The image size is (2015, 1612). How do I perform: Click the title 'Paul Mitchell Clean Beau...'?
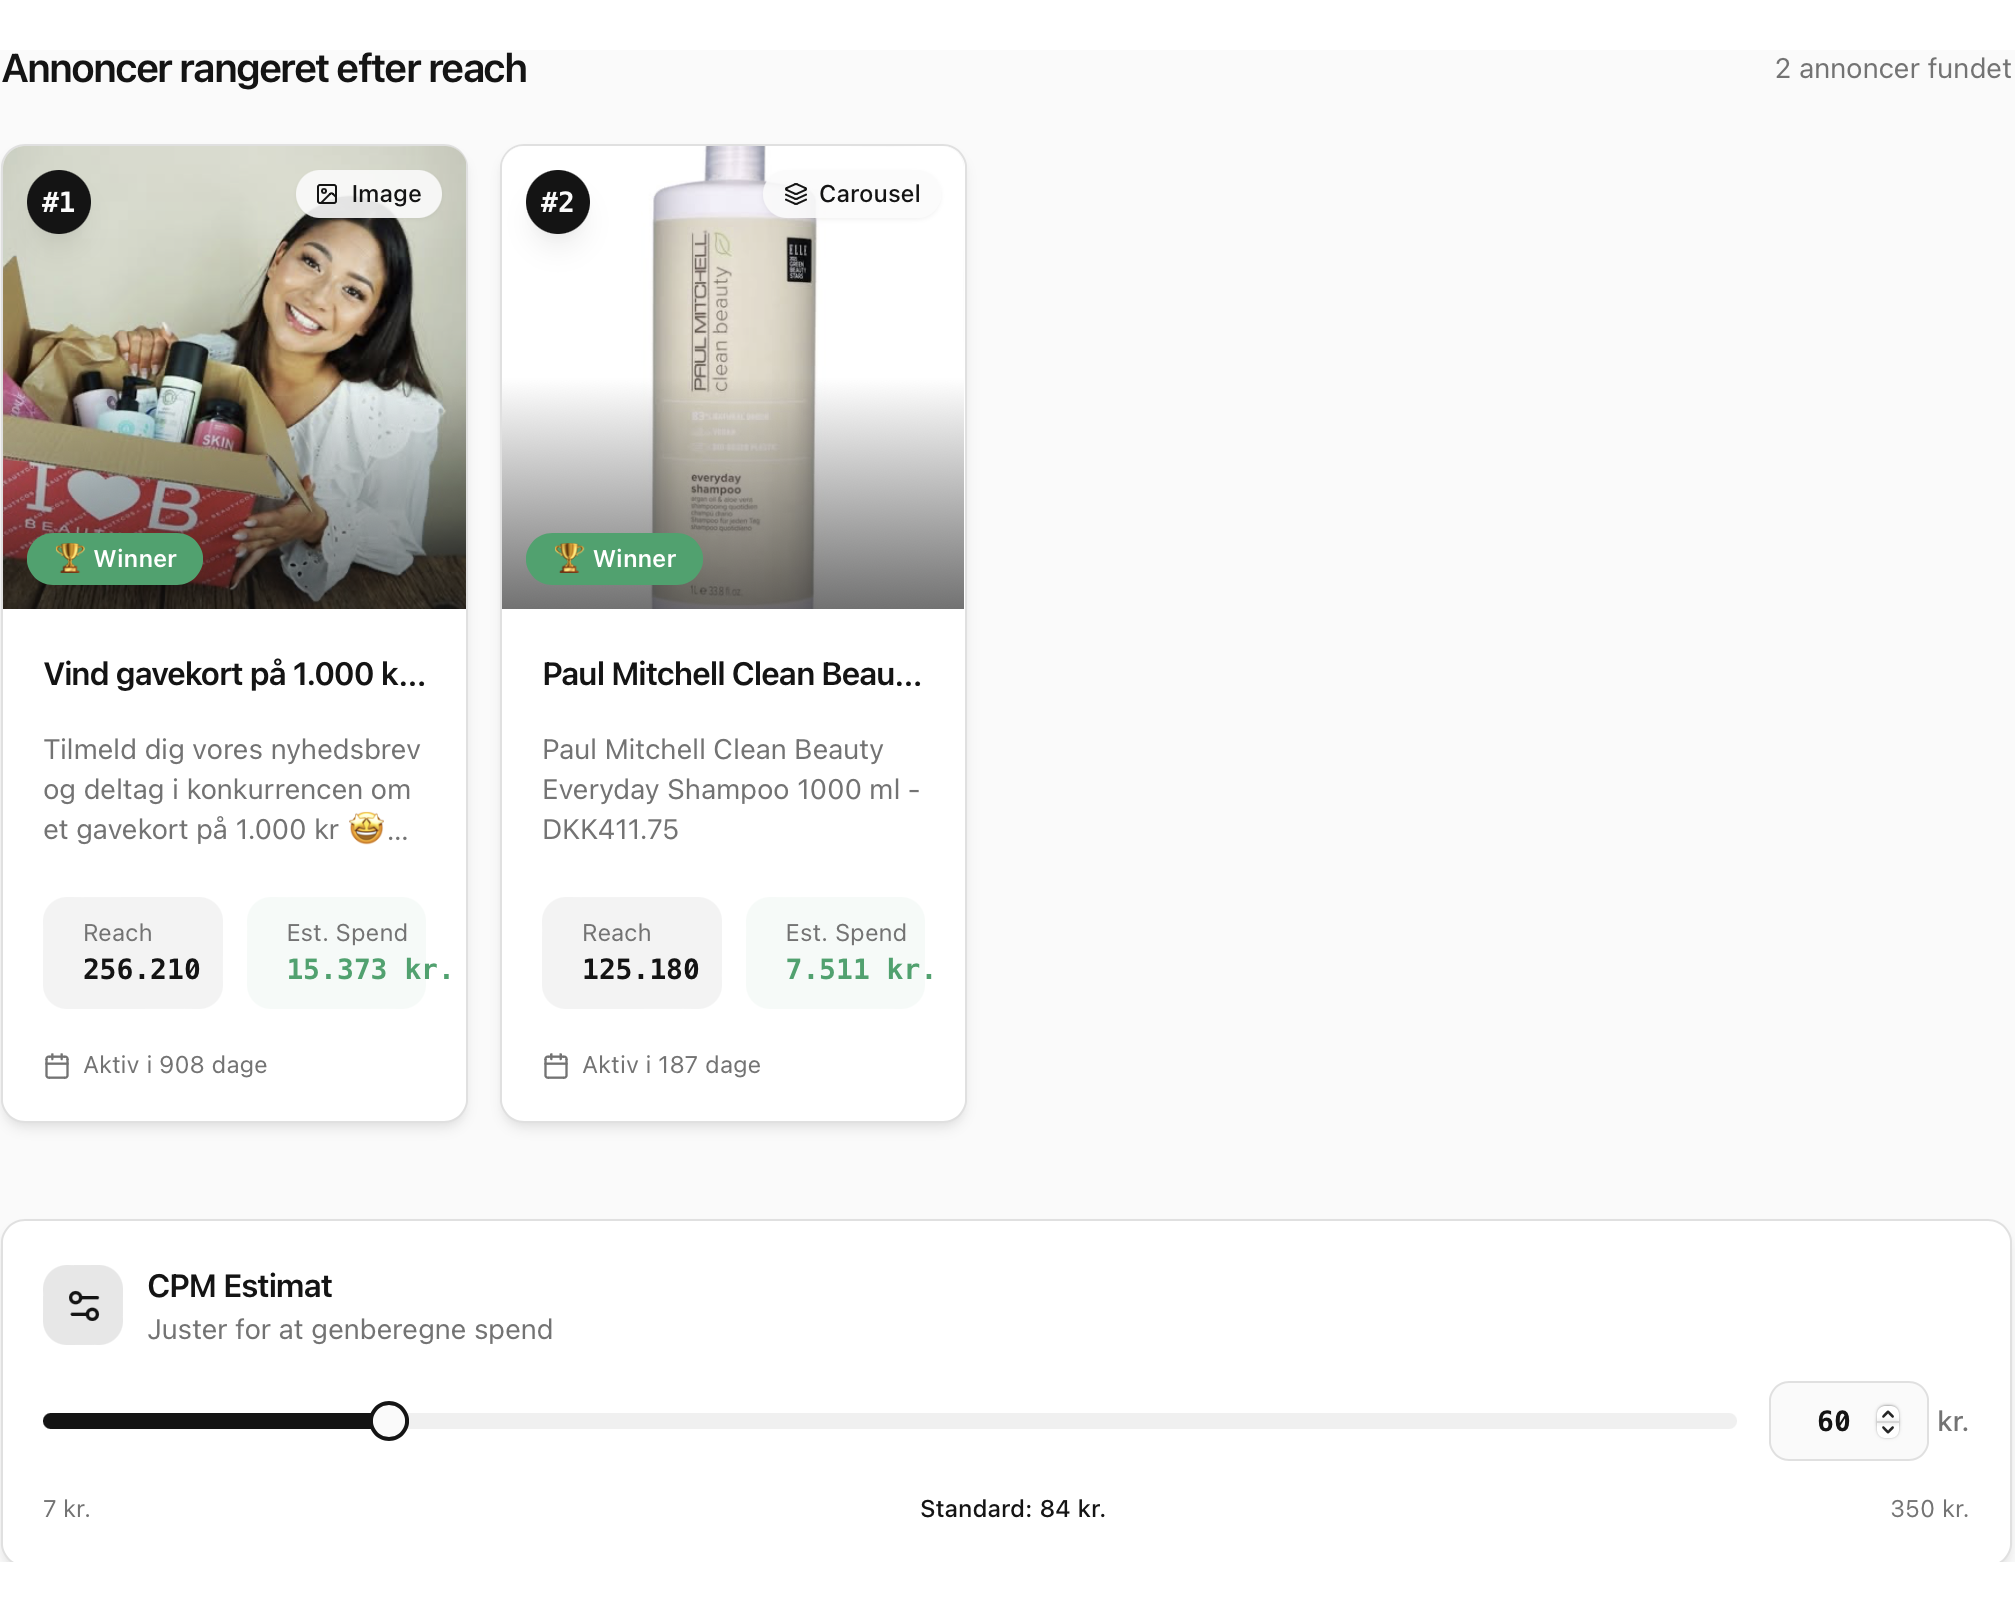point(732,674)
